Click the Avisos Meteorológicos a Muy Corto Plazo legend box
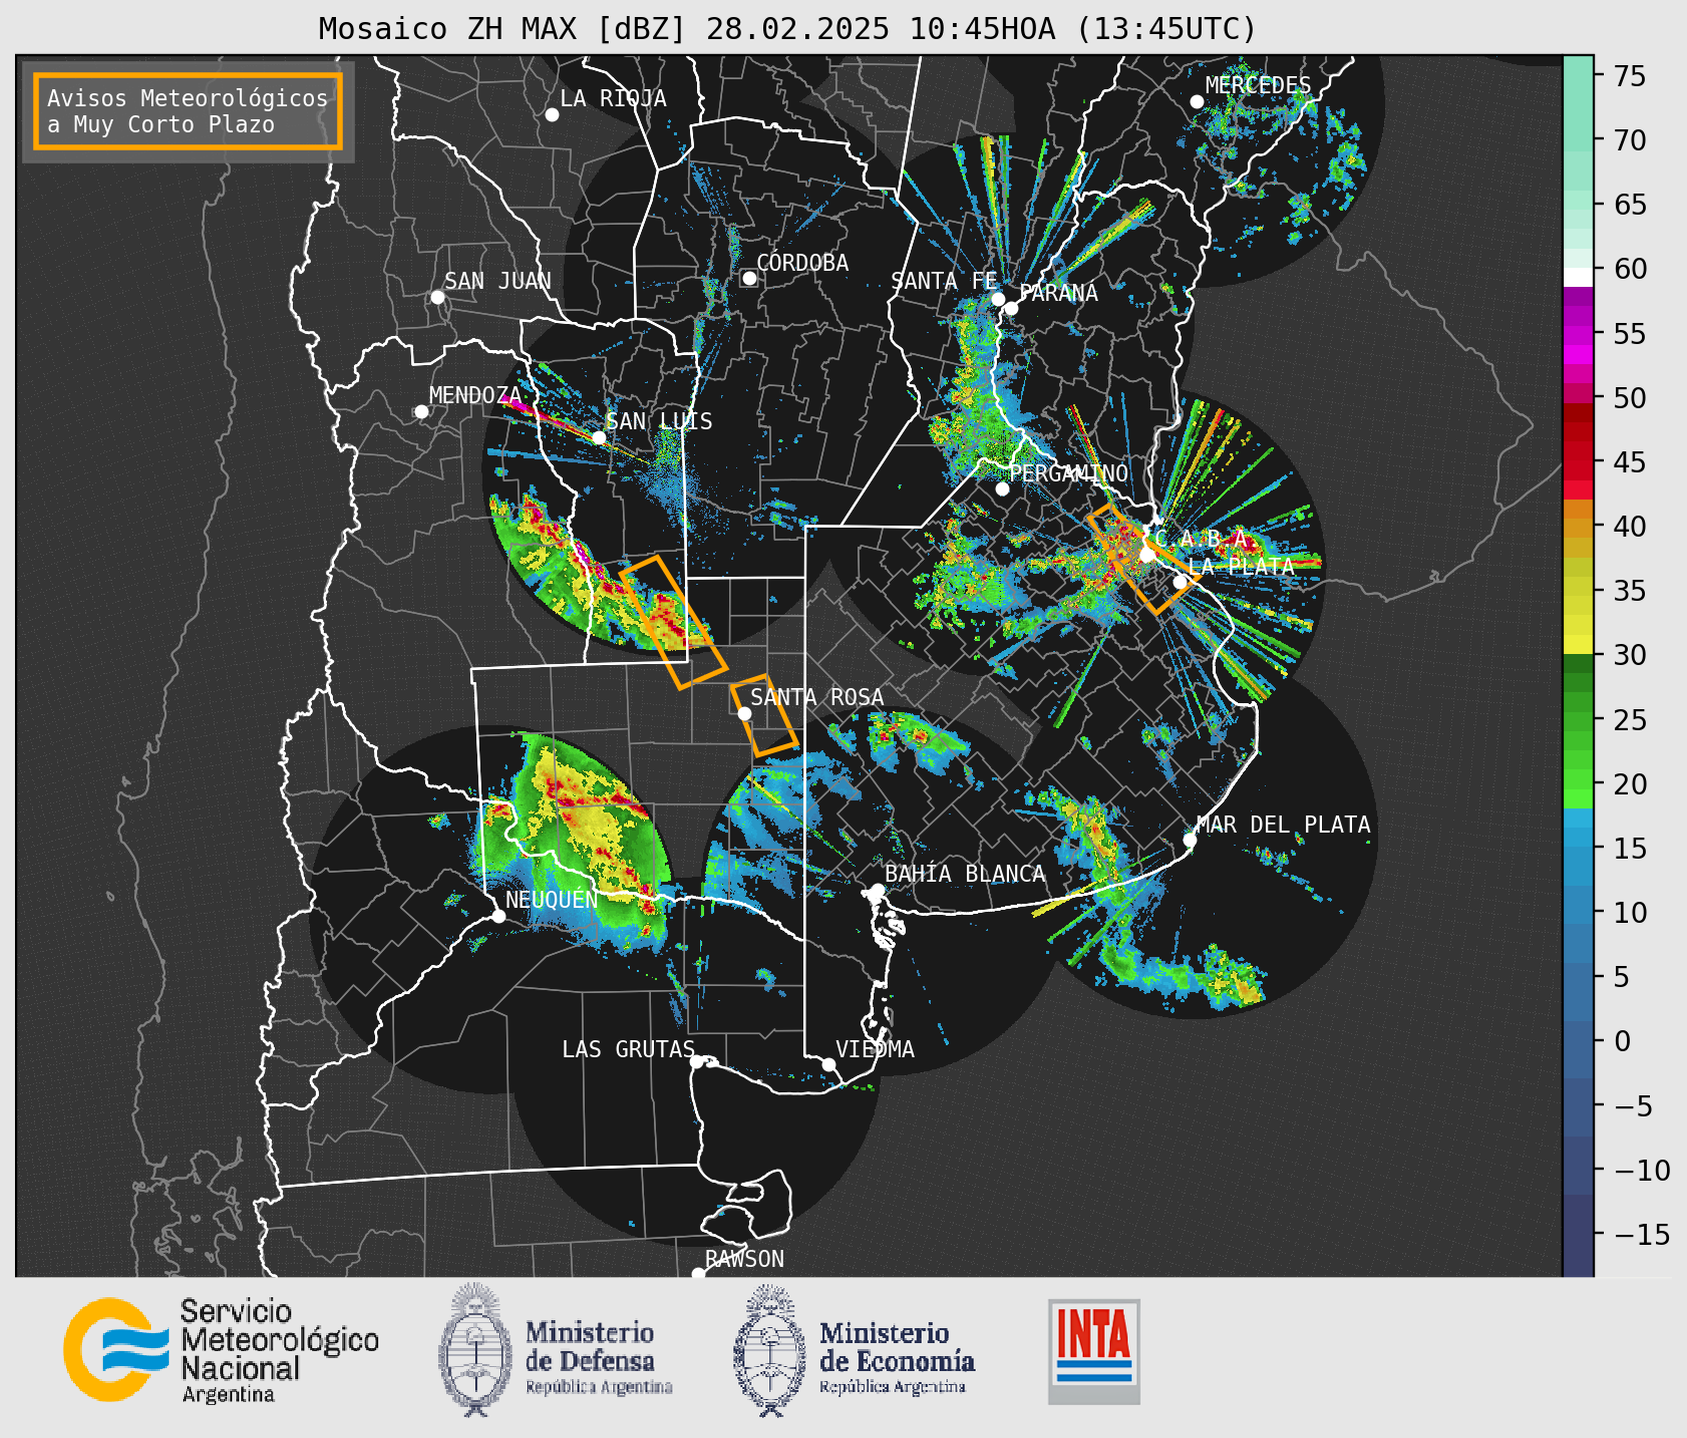Viewport: 1687px width, 1438px height. [188, 111]
